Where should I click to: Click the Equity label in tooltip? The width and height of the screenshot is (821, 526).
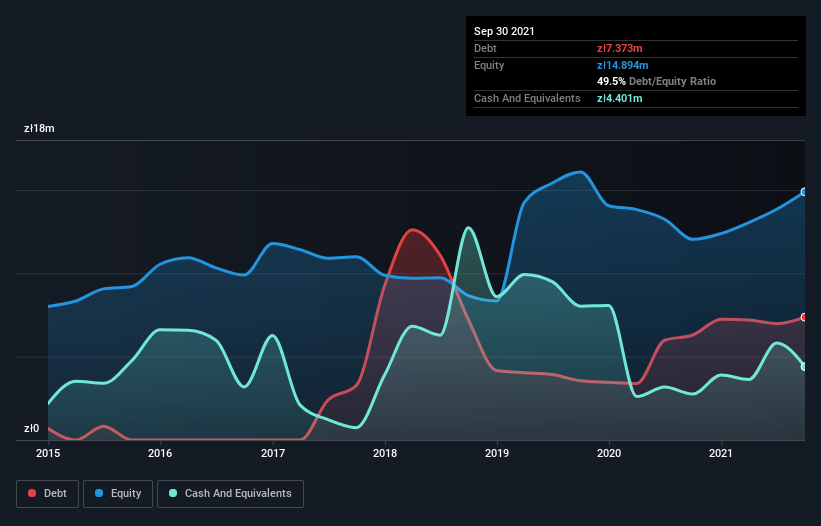pos(489,65)
